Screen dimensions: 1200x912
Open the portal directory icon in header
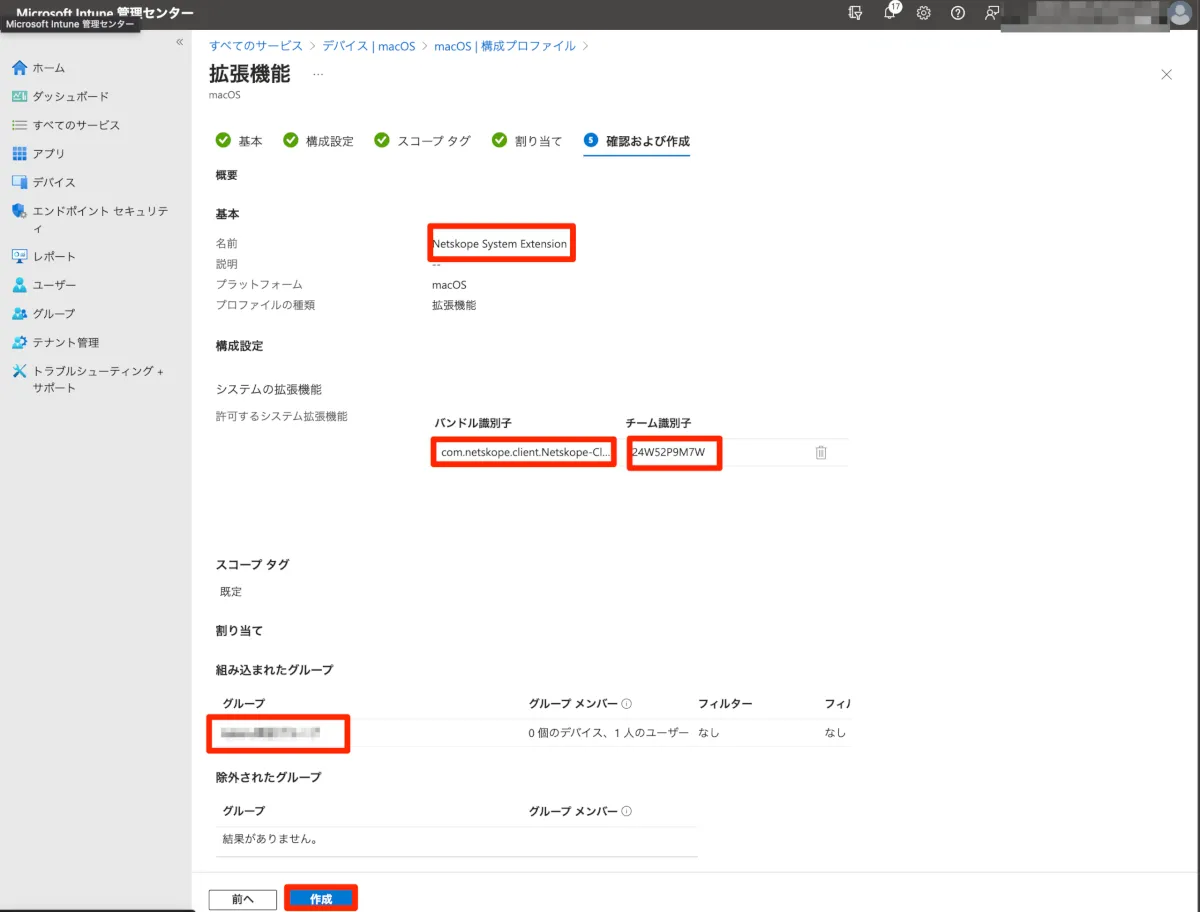click(x=855, y=13)
